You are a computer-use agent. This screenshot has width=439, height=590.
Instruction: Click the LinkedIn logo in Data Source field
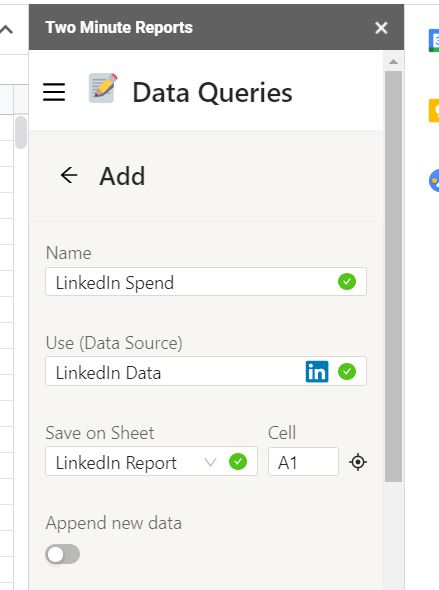point(317,371)
